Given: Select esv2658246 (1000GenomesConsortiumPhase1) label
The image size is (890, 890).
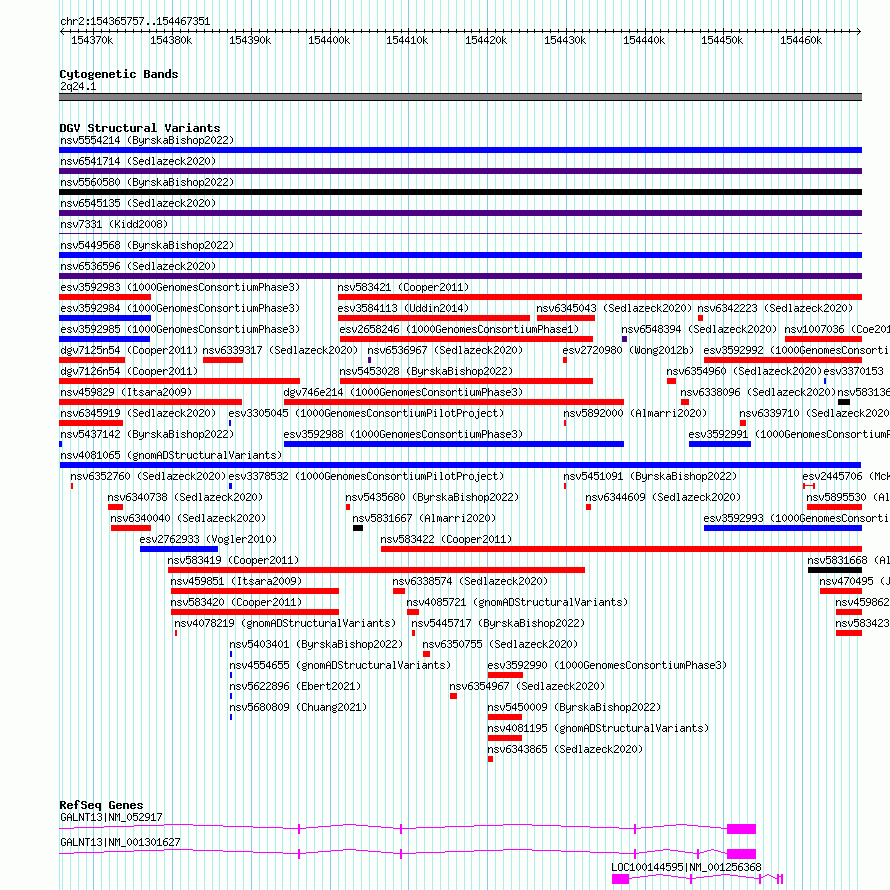Looking at the screenshot, I should pos(459,329).
